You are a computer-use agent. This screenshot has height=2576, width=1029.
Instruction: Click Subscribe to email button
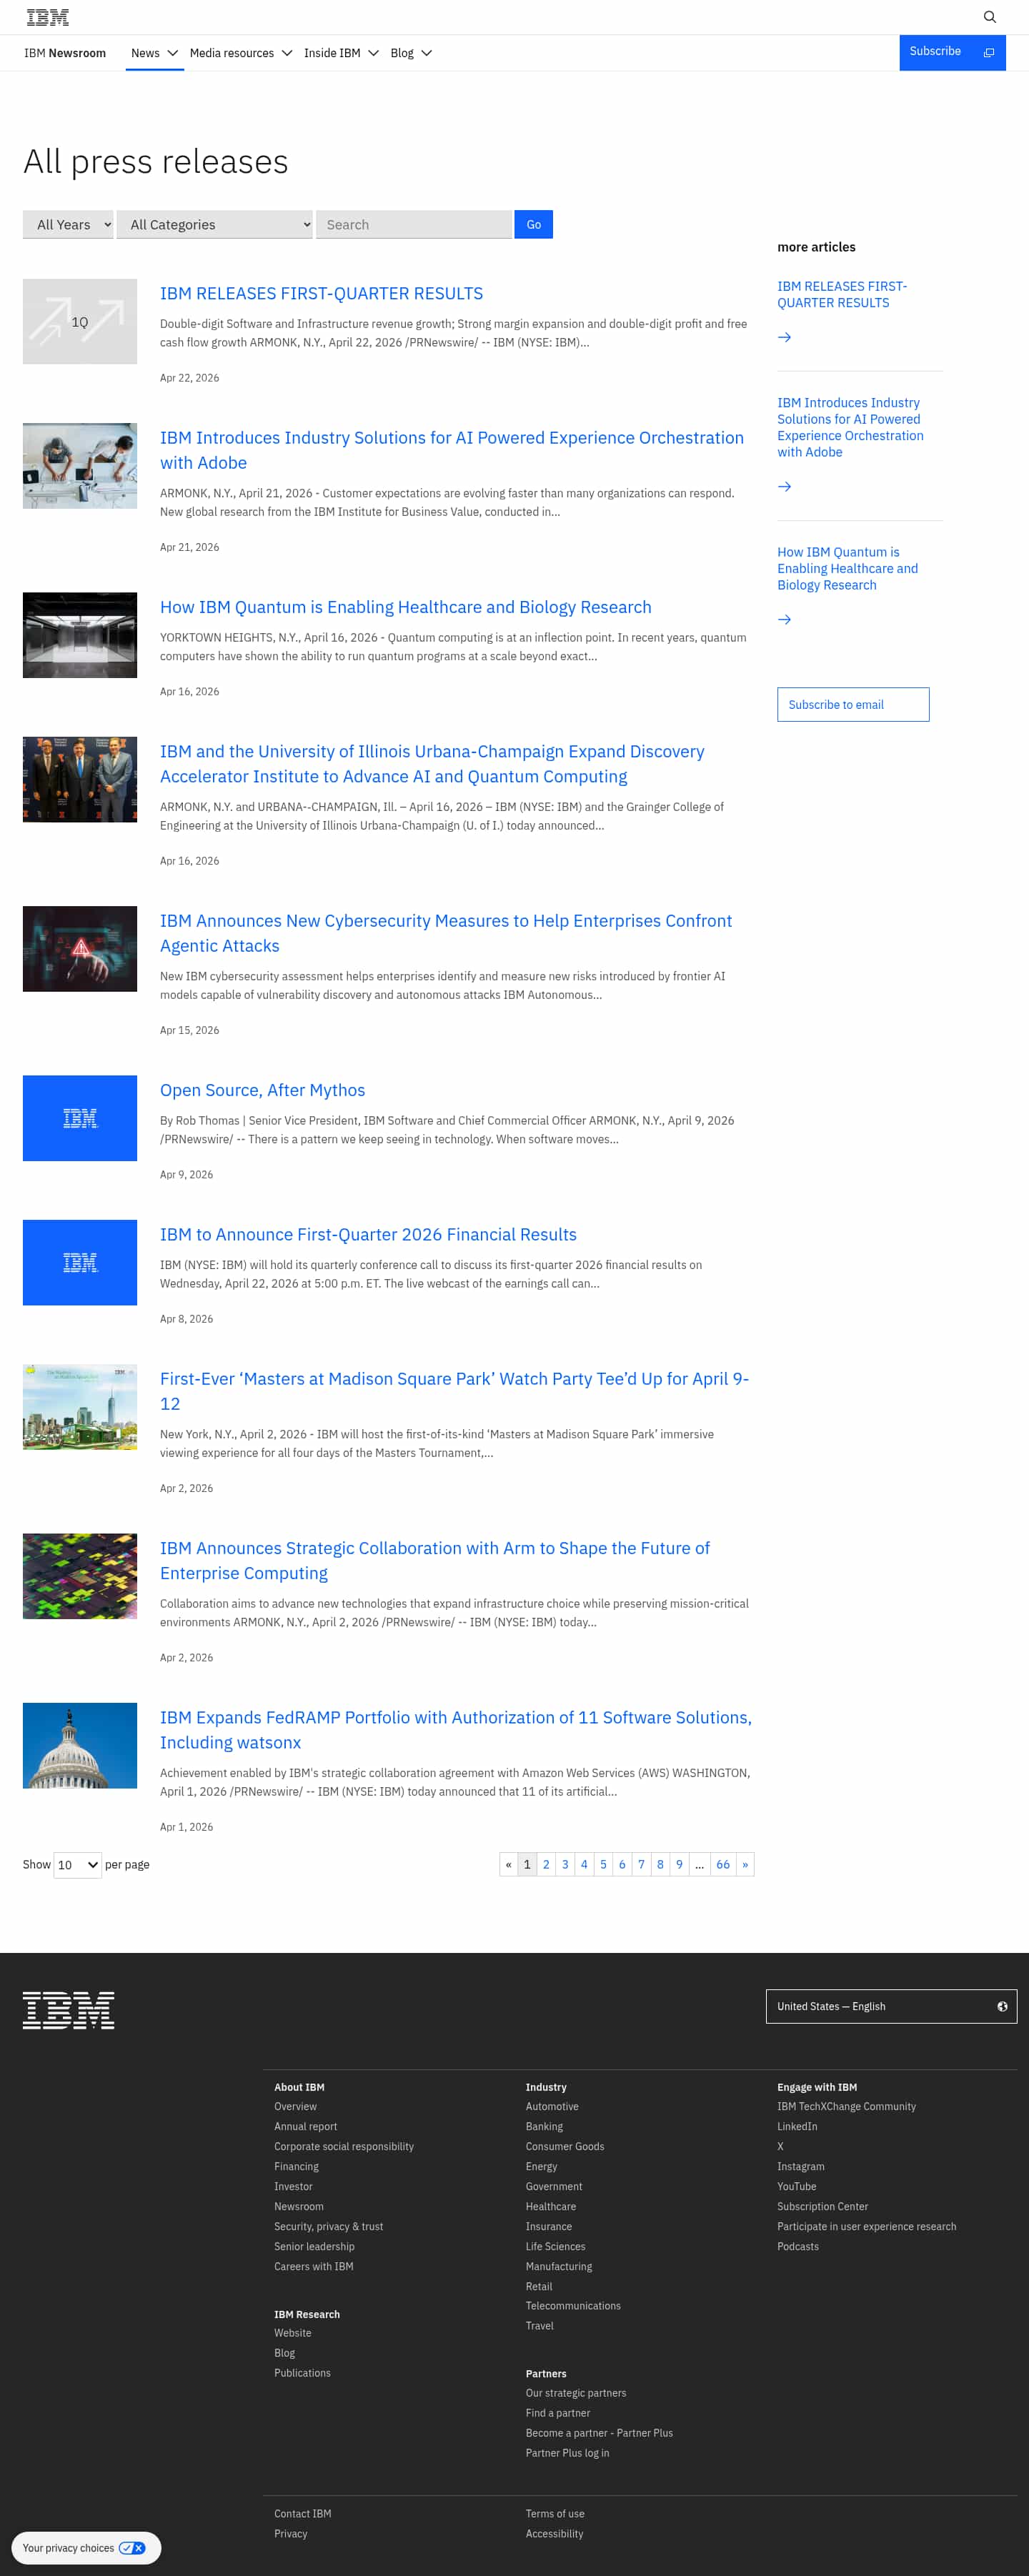pyautogui.click(x=853, y=704)
